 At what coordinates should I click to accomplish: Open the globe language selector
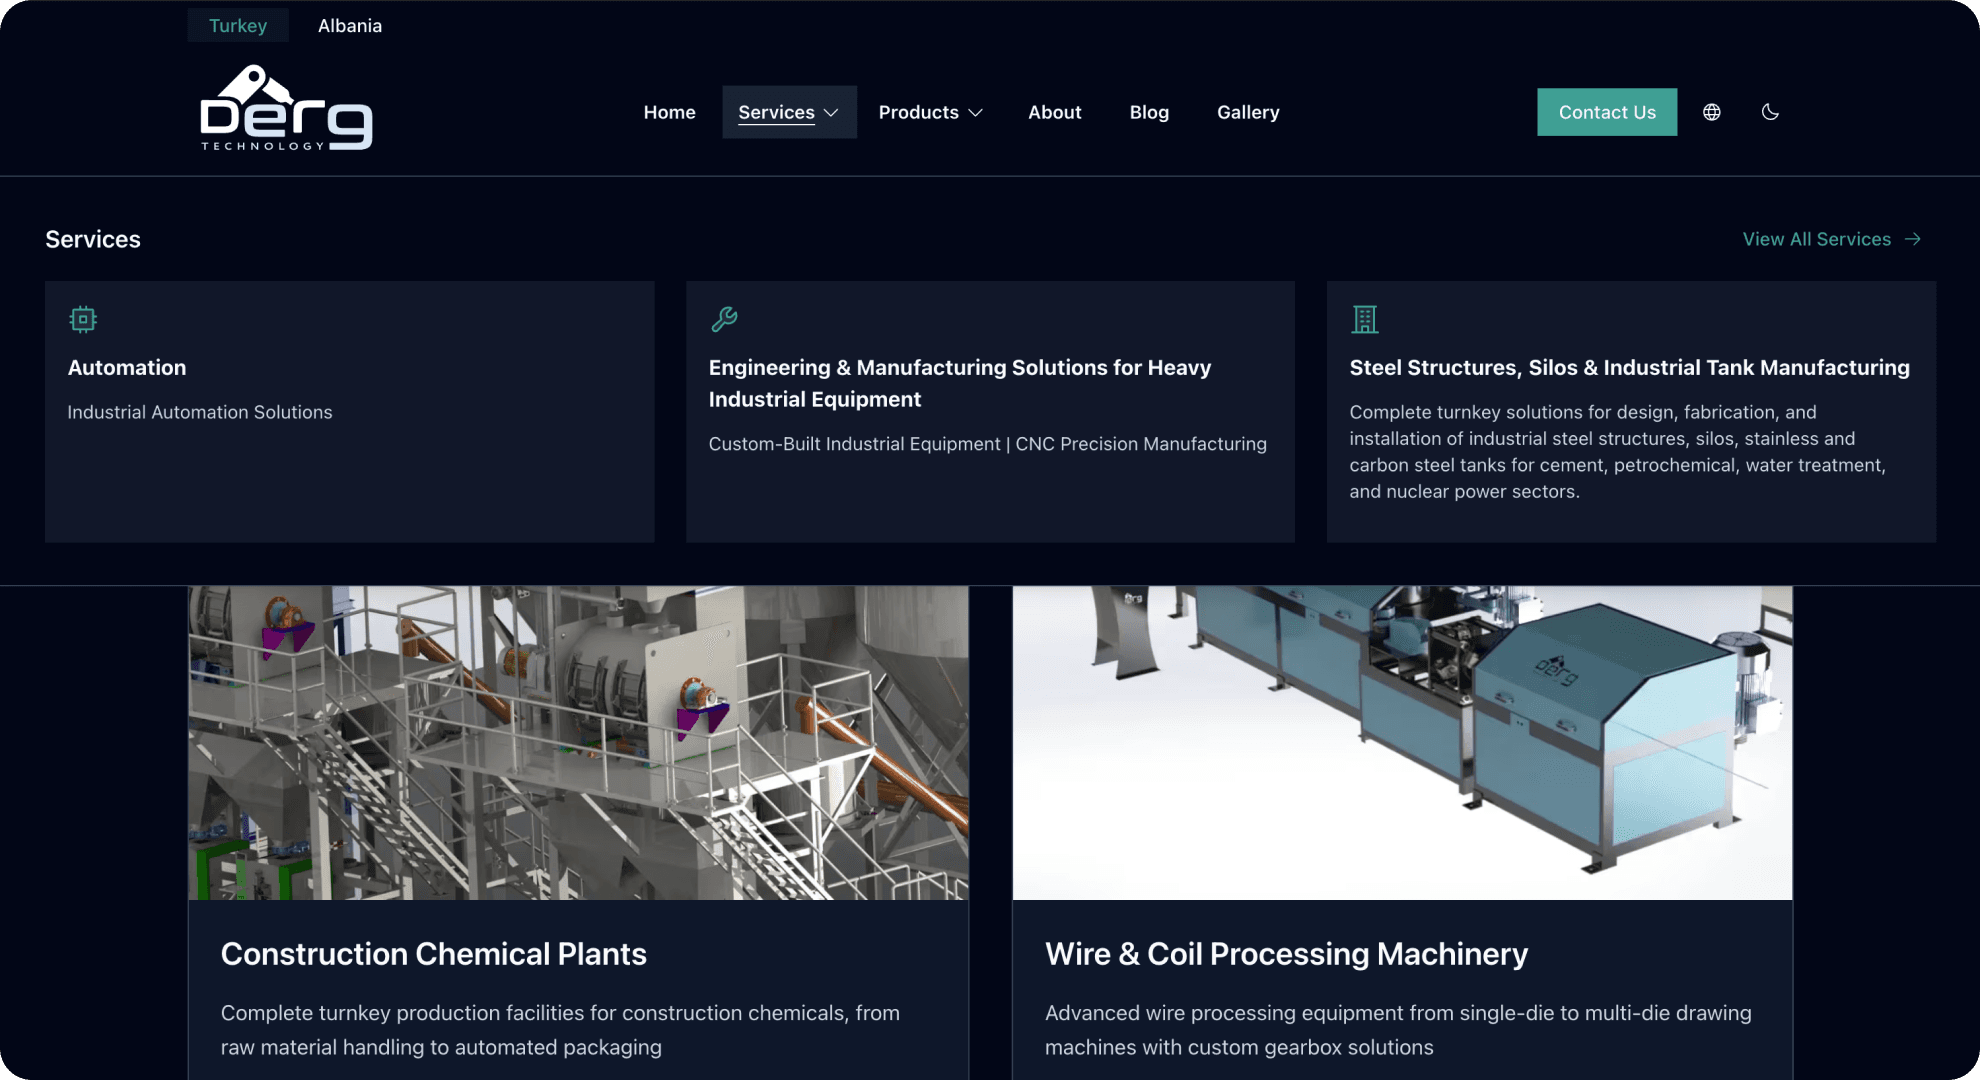(x=1712, y=112)
